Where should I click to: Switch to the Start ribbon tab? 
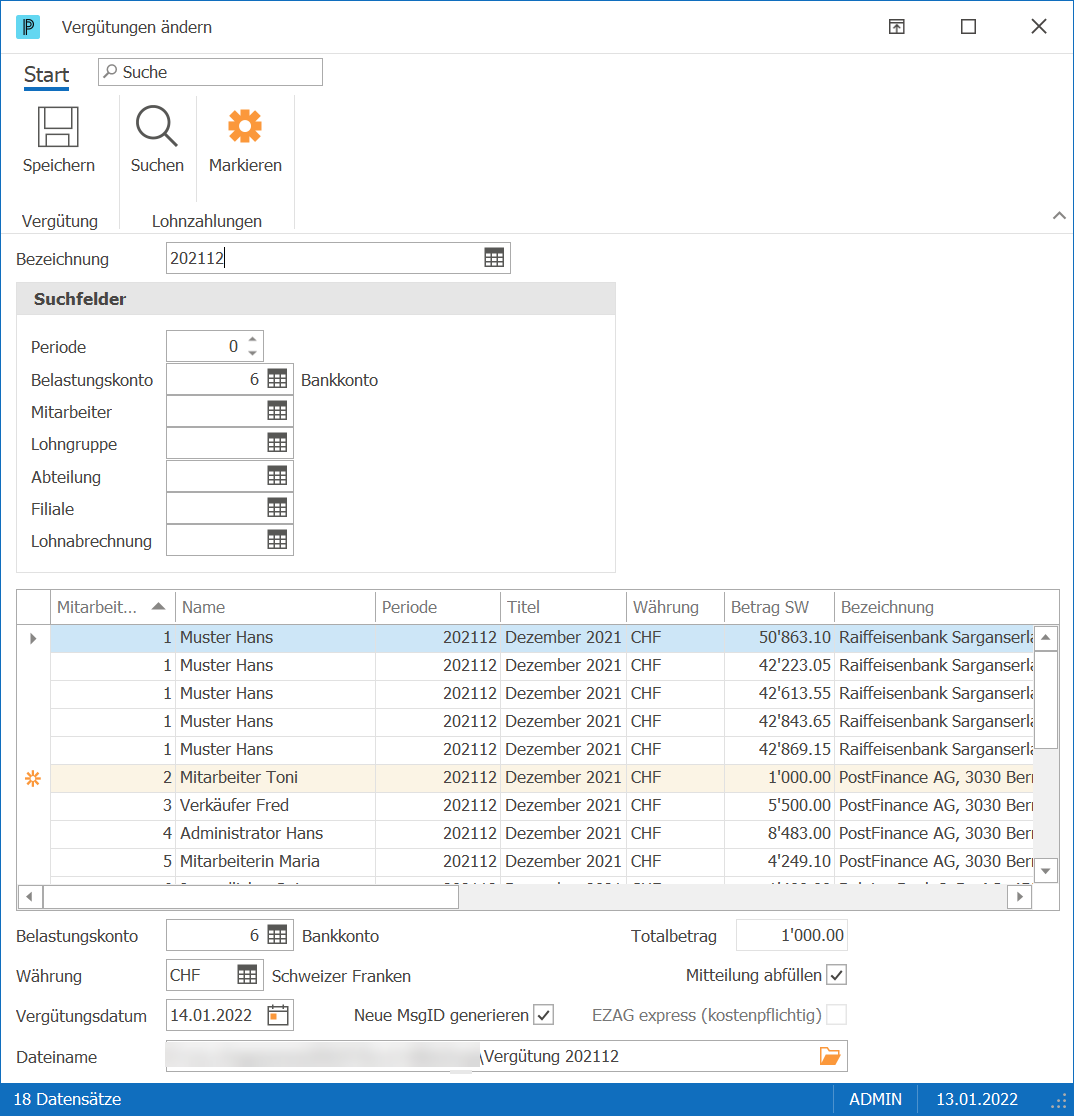coord(46,75)
